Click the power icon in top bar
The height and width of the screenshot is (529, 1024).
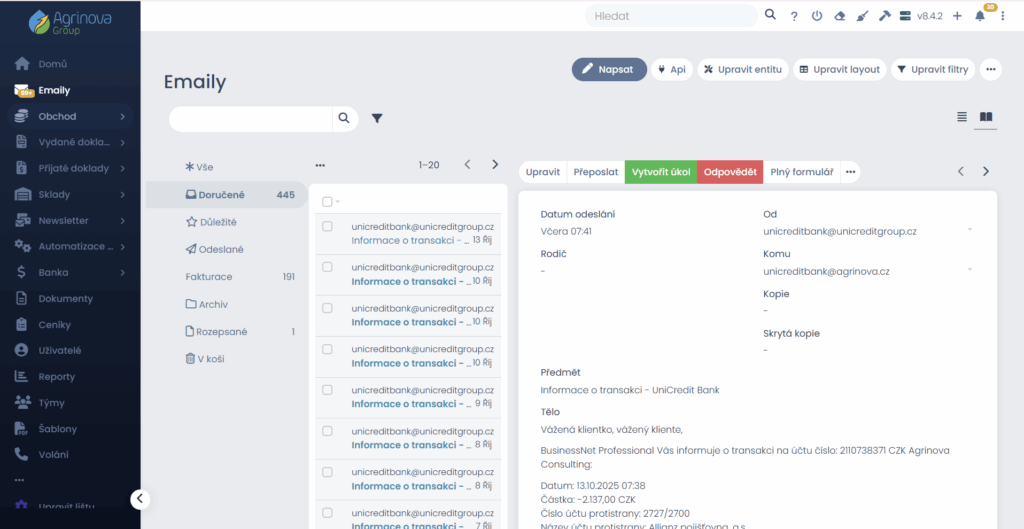816,16
